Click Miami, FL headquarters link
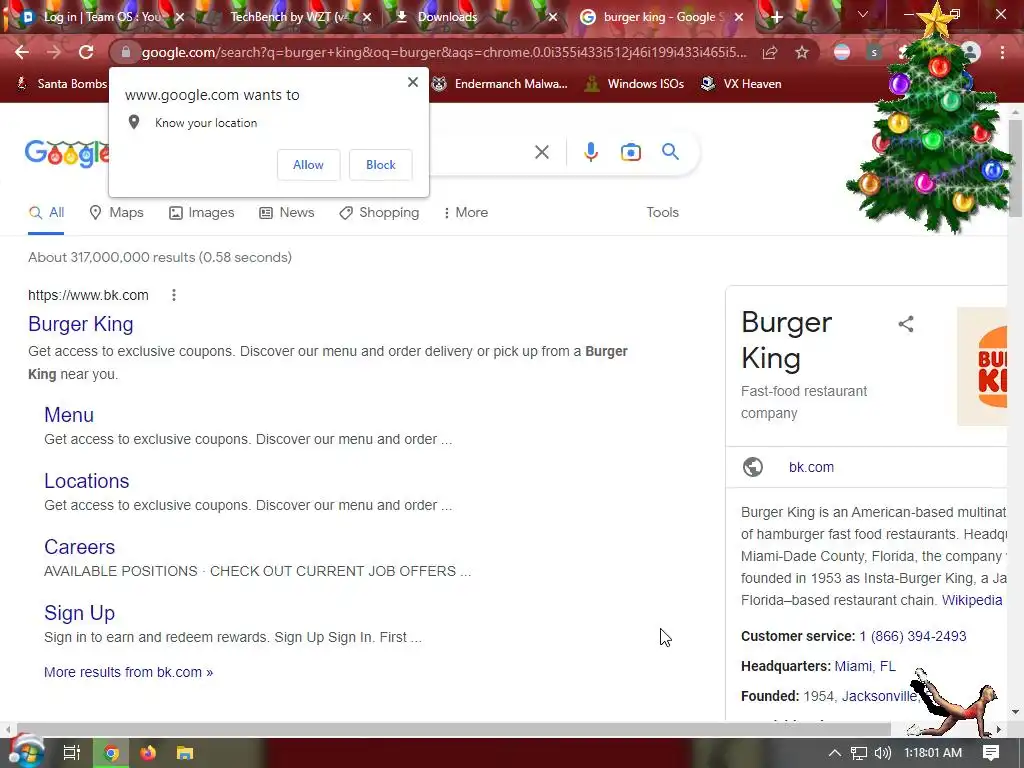 [865, 666]
